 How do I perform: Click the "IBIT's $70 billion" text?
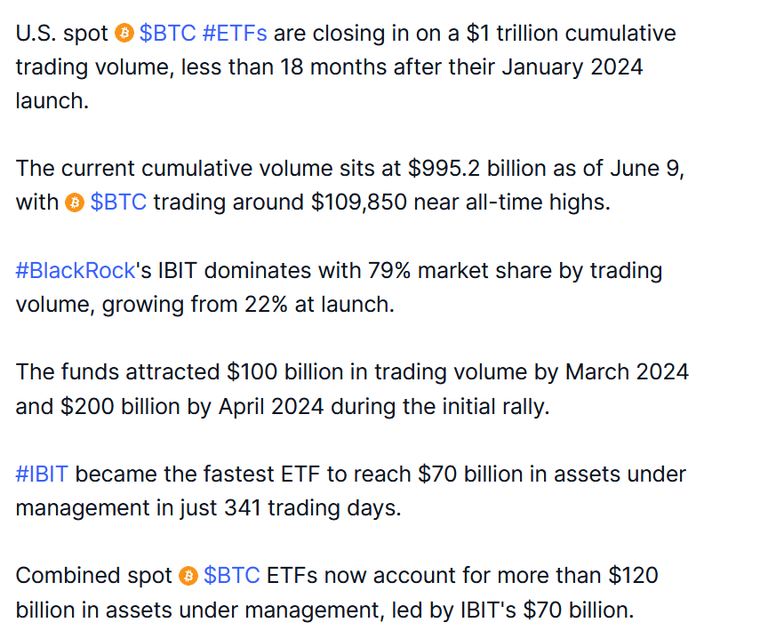547,610
